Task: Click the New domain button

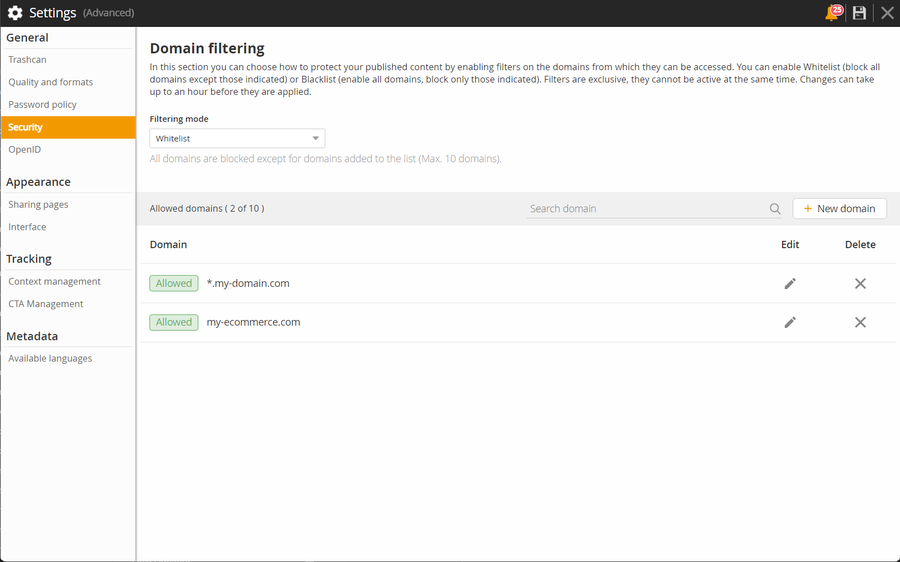Action: point(839,209)
